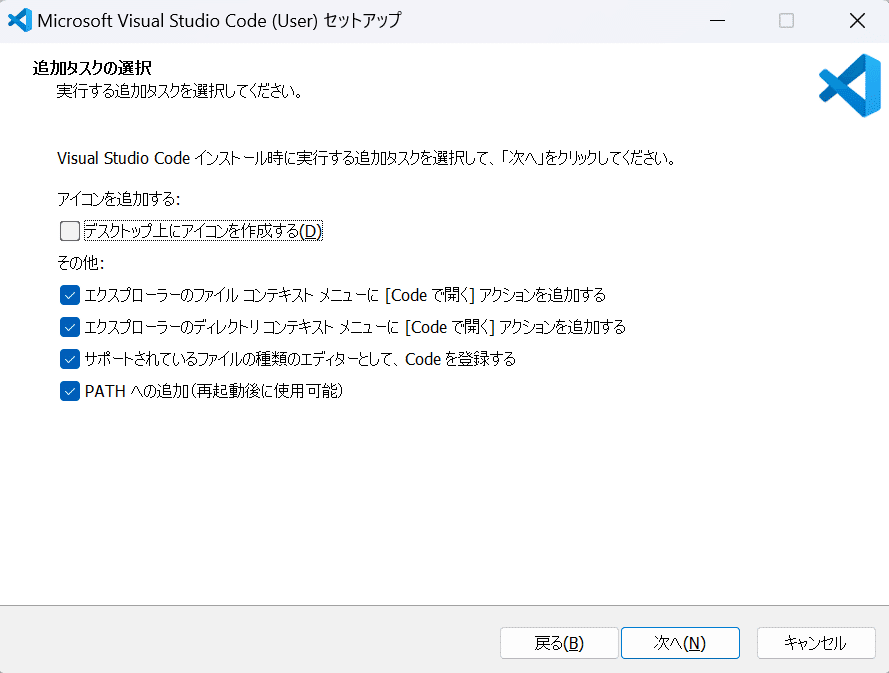Click the 'Microsoft Visual Studio Code (User) セットアップ' title text
This screenshot has width=889, height=673.
tap(205, 20)
